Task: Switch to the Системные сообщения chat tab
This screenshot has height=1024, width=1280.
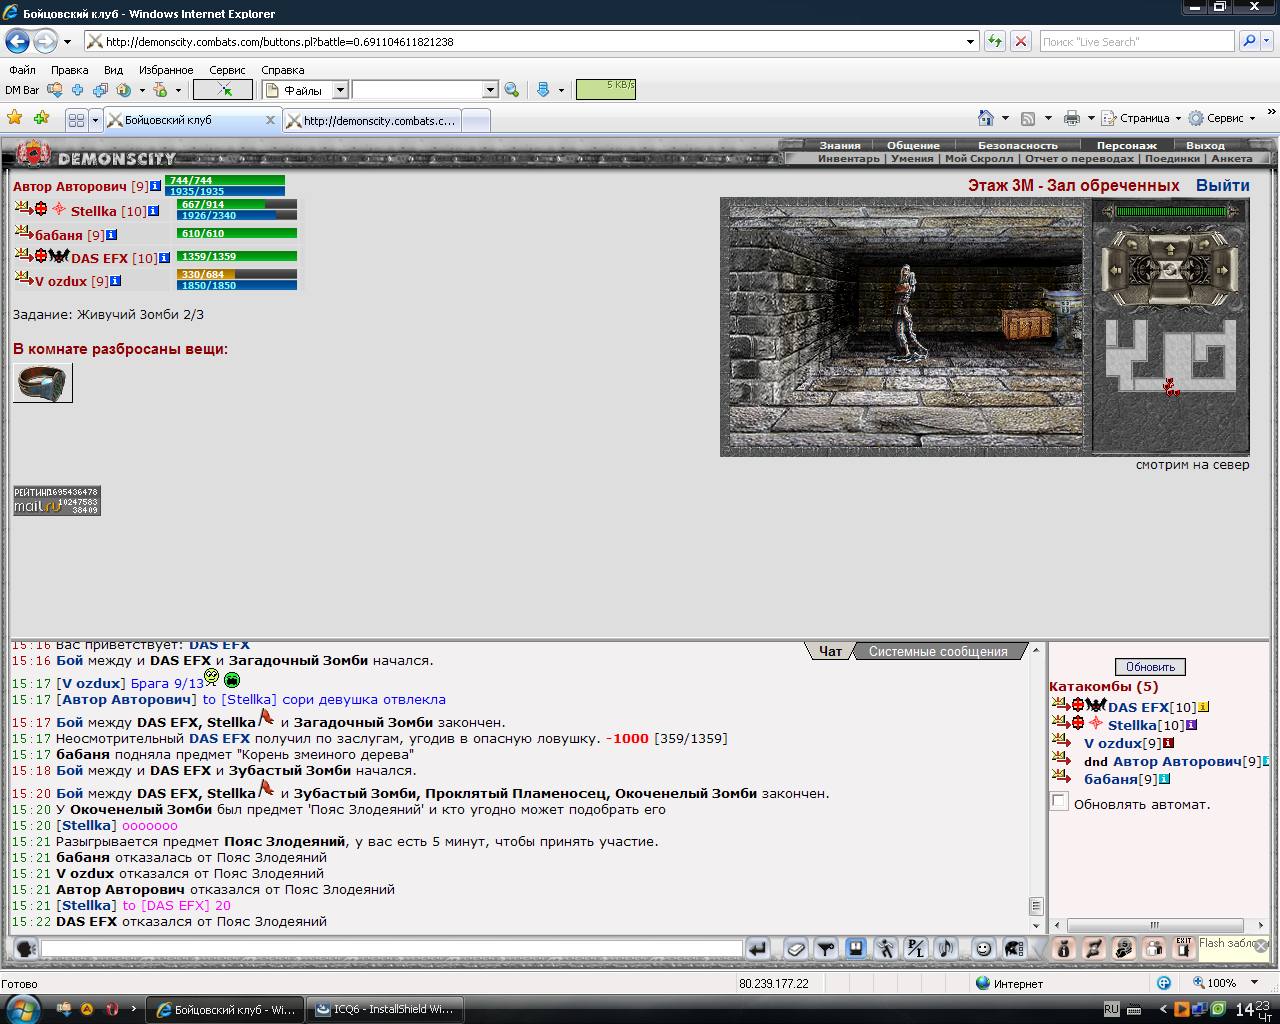Action: (x=938, y=651)
